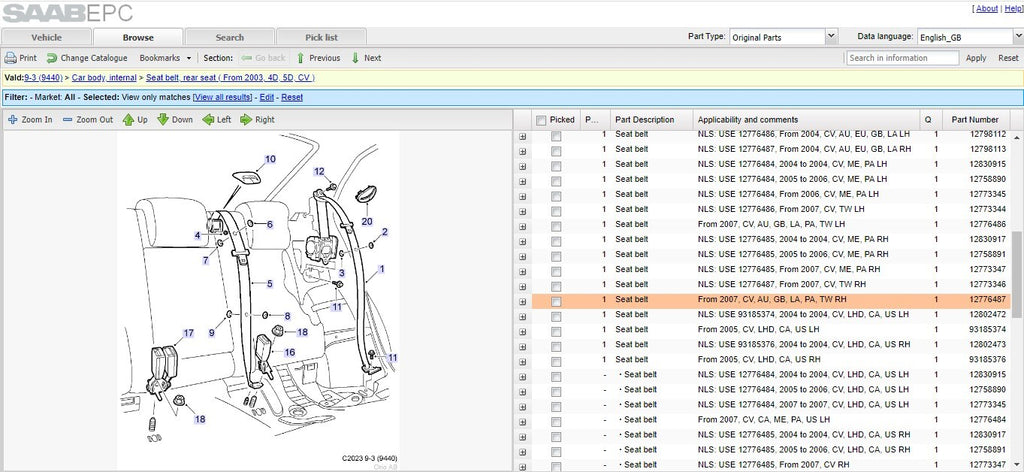Click the filter Reset link
1024x472 pixels.
(x=292, y=97)
